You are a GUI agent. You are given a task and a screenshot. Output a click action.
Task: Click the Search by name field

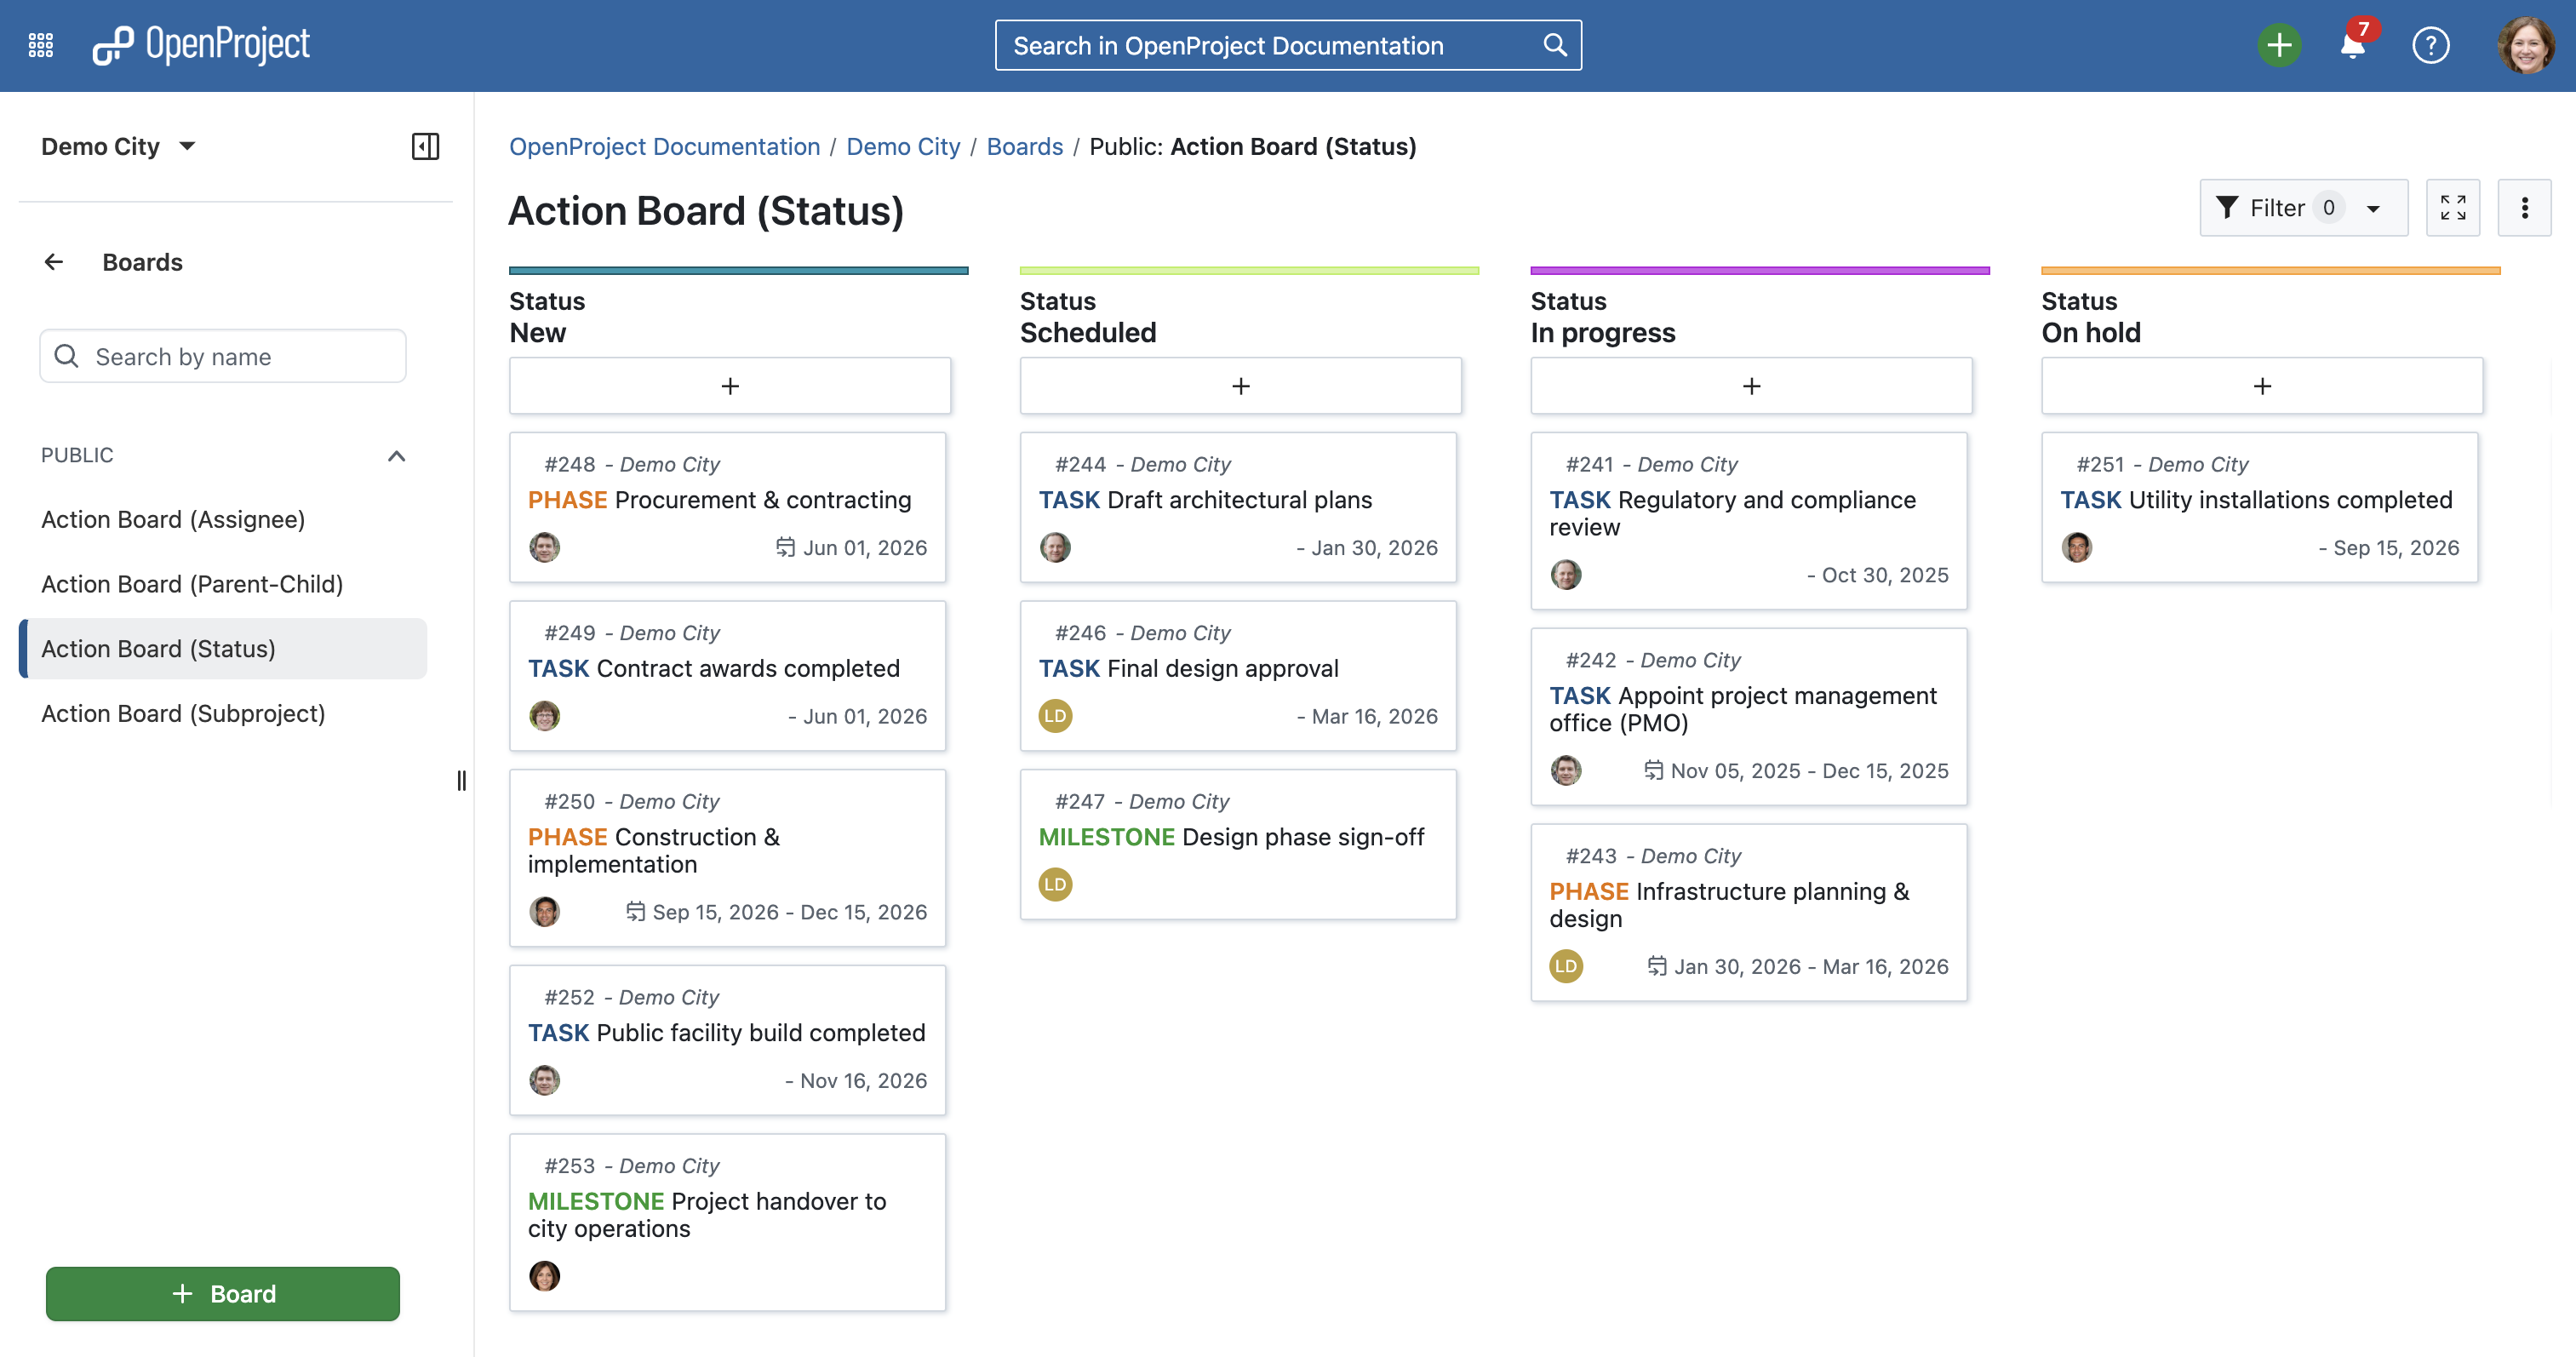coord(222,357)
